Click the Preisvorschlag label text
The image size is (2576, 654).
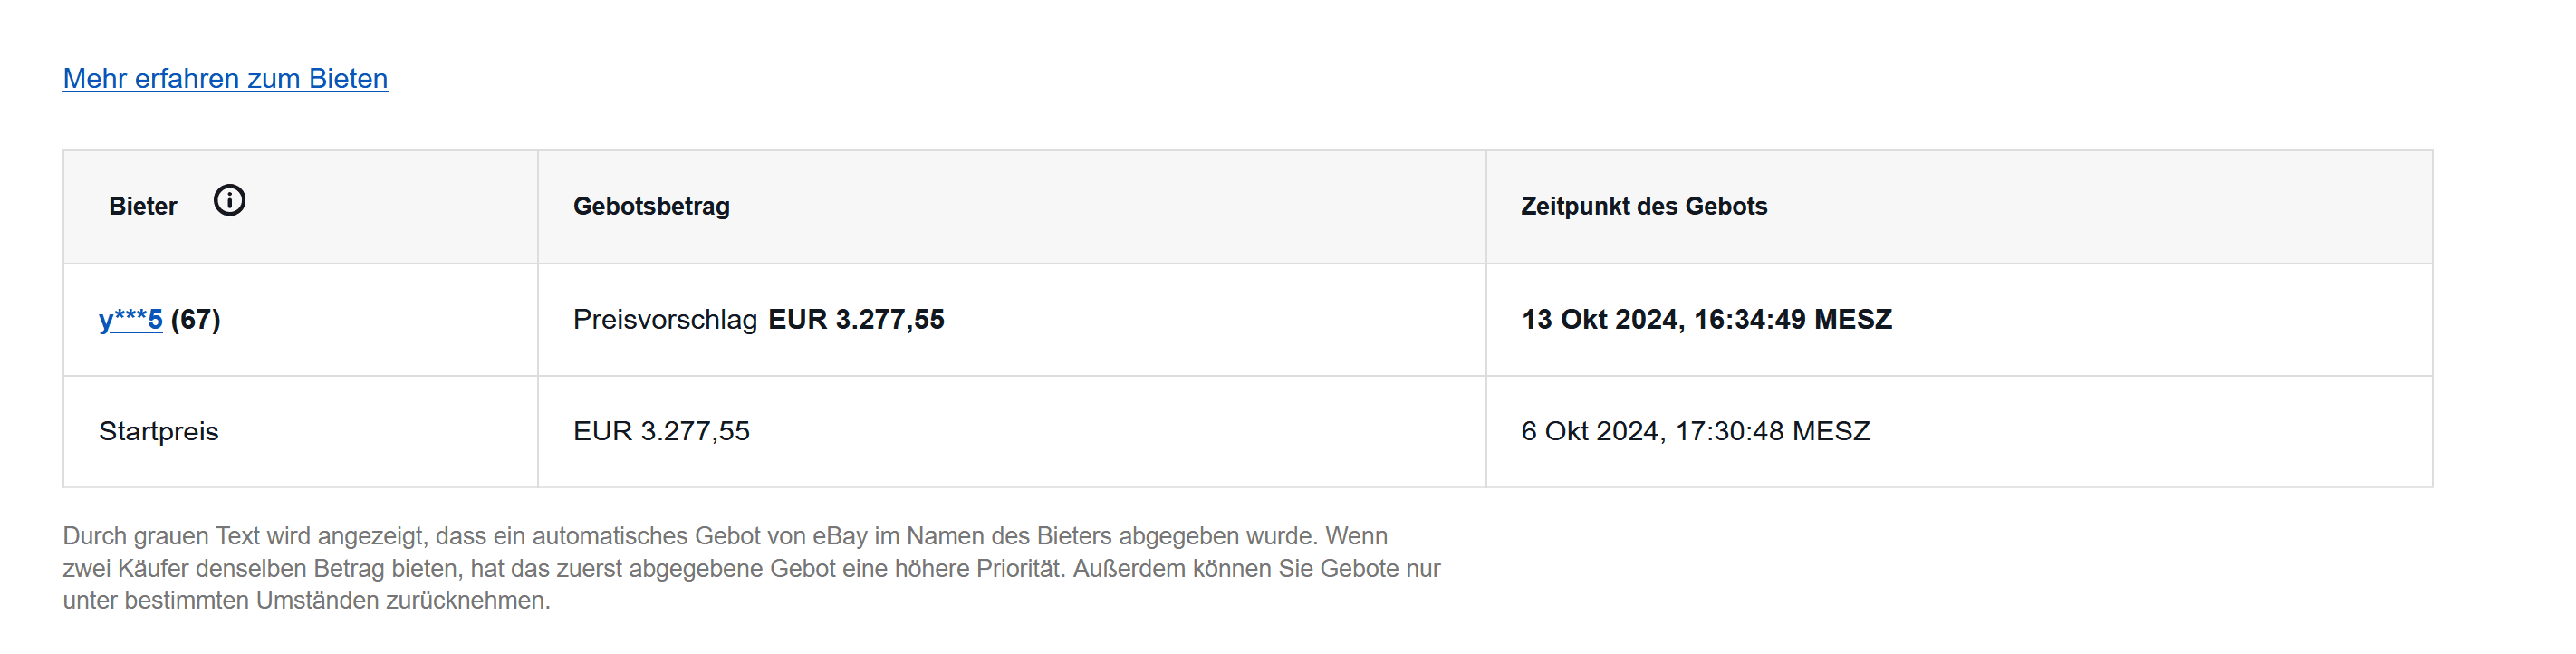(x=665, y=320)
